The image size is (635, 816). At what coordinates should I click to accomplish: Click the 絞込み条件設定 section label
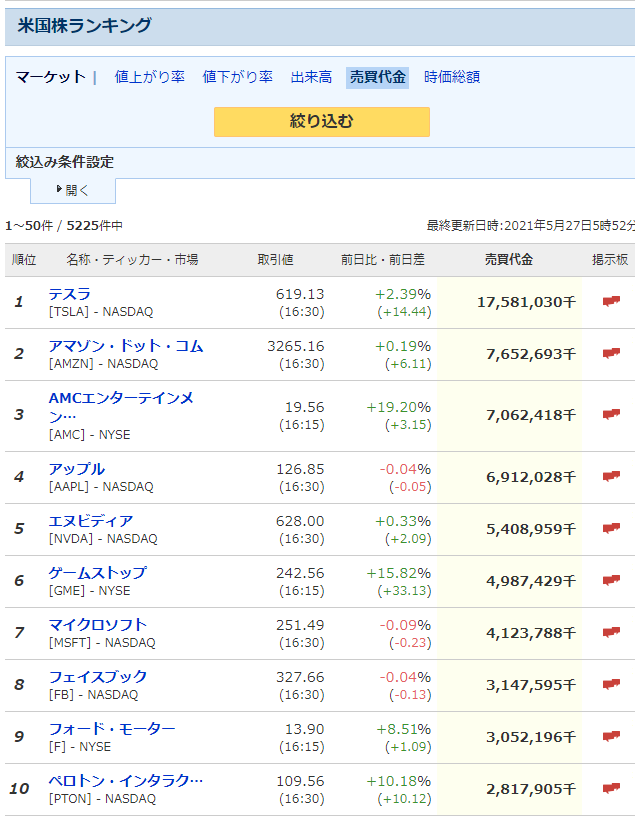coord(65,162)
